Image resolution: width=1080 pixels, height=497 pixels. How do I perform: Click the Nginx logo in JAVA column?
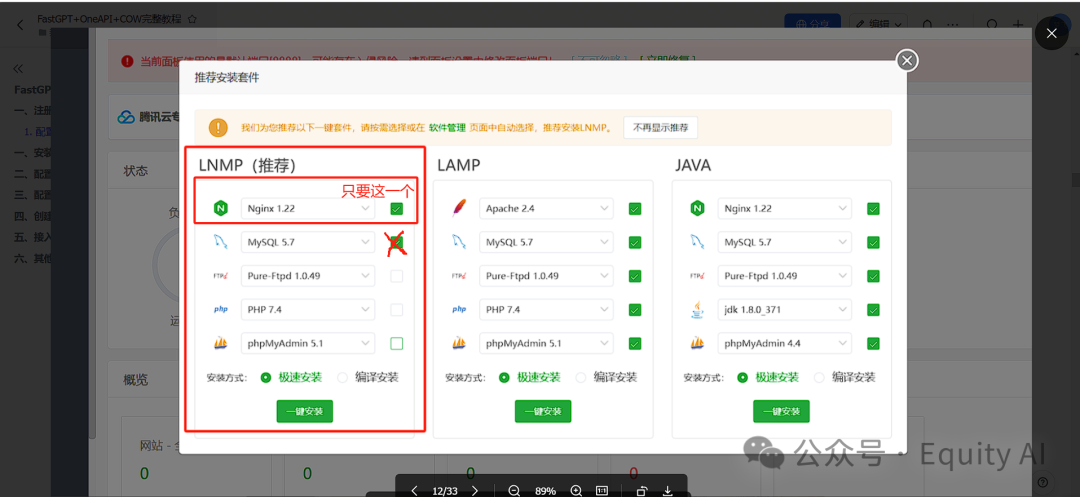pyautogui.click(x=698, y=208)
